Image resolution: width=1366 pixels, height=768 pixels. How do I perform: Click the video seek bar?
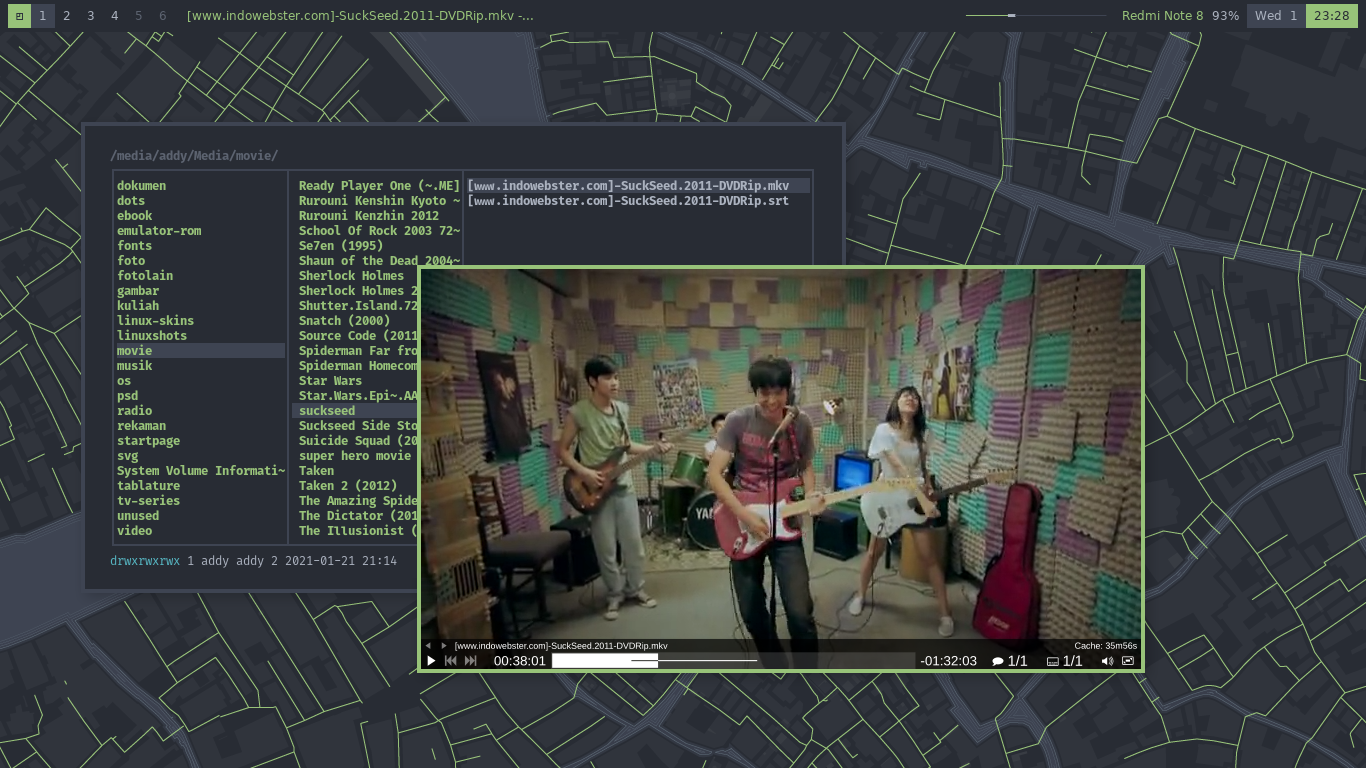tap(733, 661)
